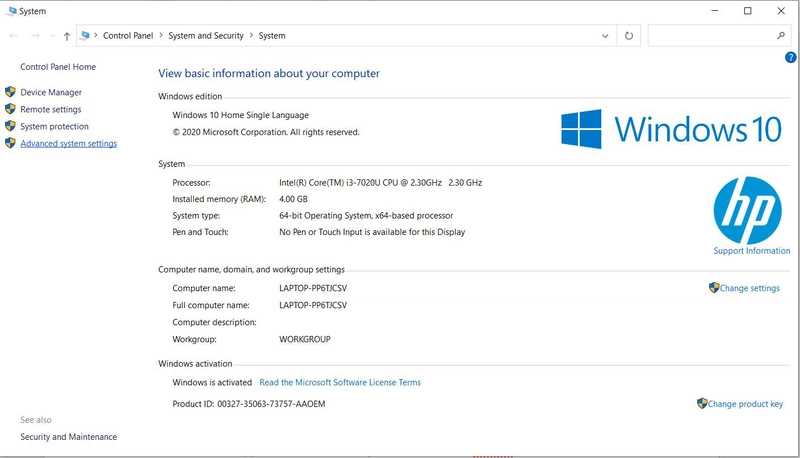
Task: Click the Windows 10 logo
Action: click(x=671, y=129)
